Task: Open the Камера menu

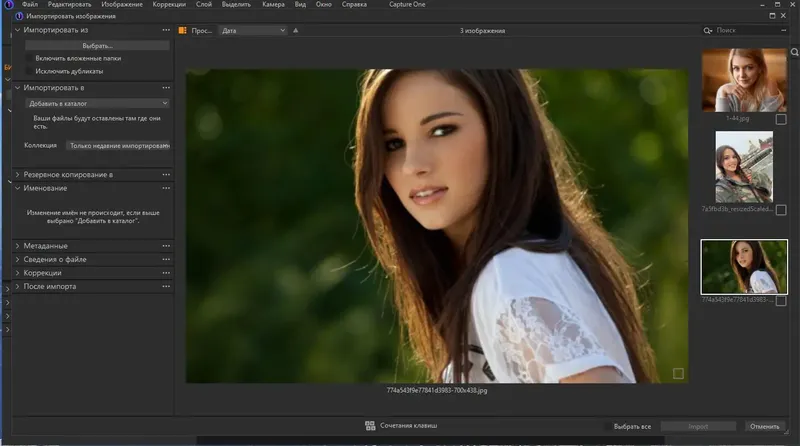Action: 273,5
